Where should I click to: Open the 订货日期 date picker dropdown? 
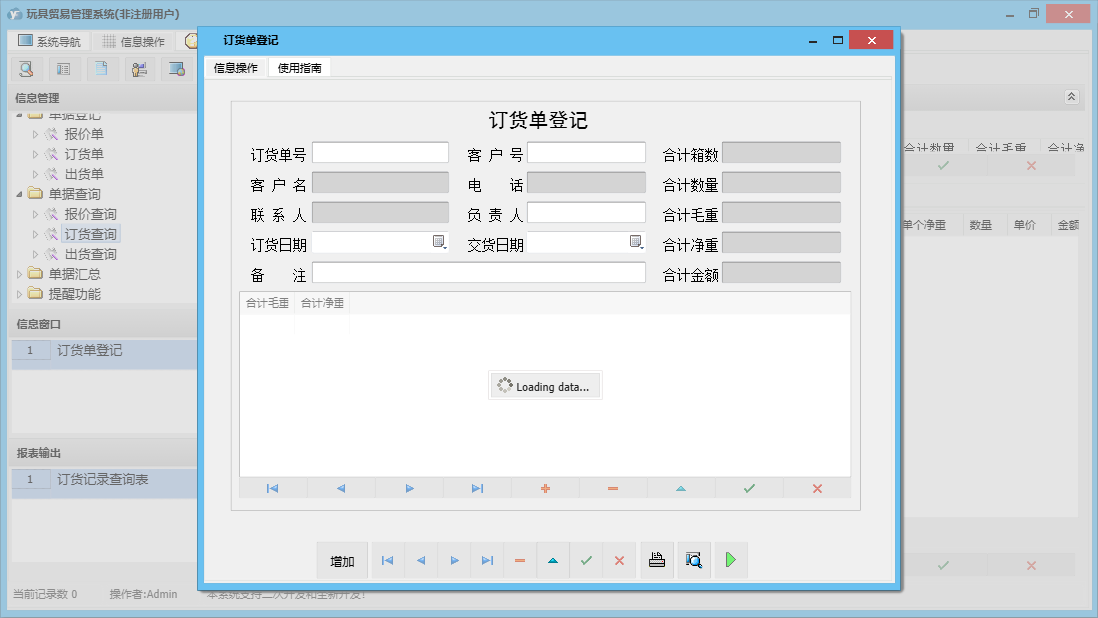(x=437, y=242)
